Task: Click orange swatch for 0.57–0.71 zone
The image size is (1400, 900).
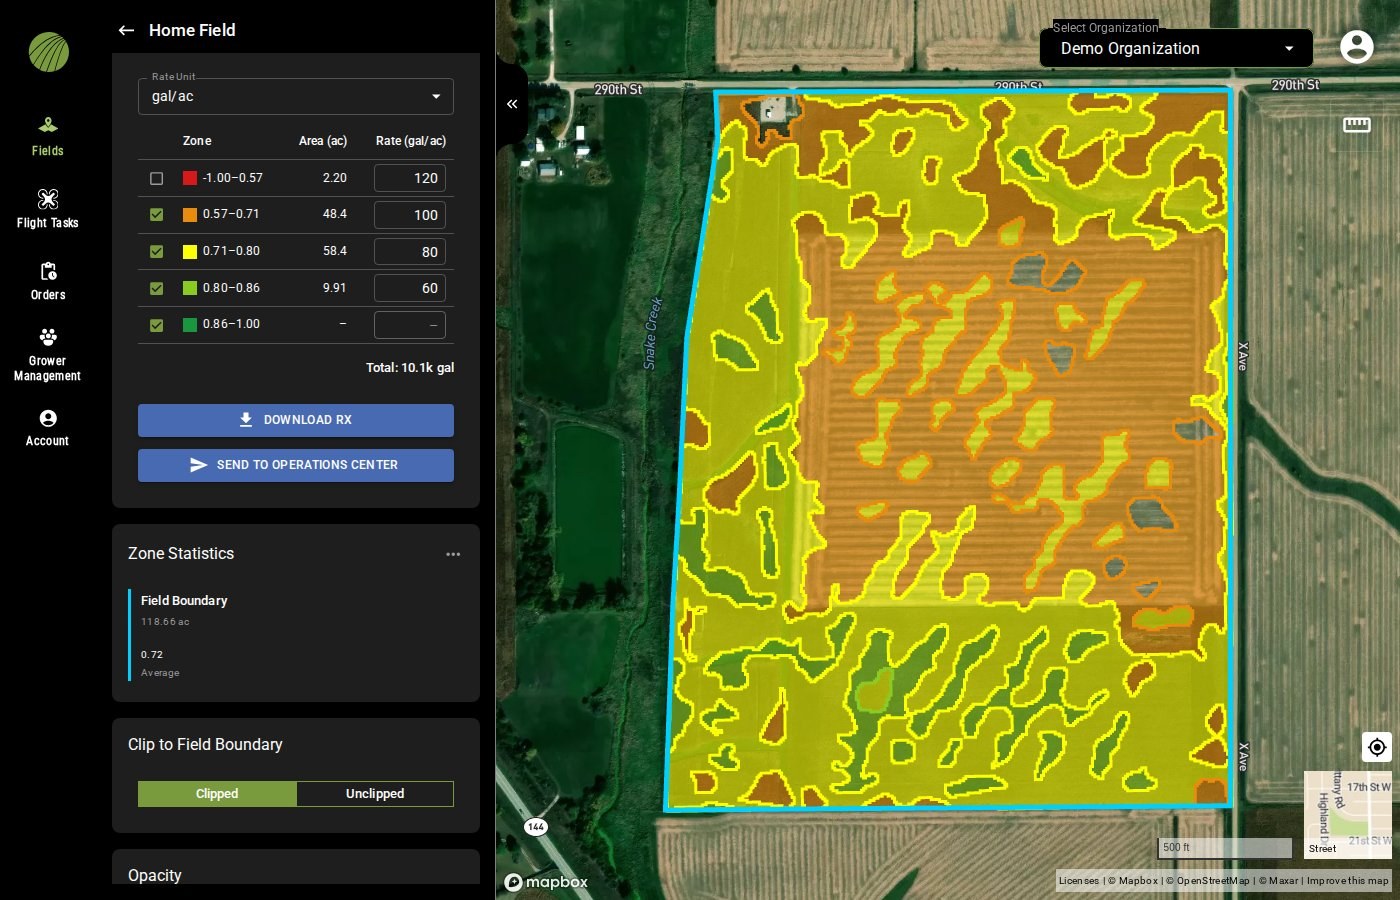Action: coord(190,214)
